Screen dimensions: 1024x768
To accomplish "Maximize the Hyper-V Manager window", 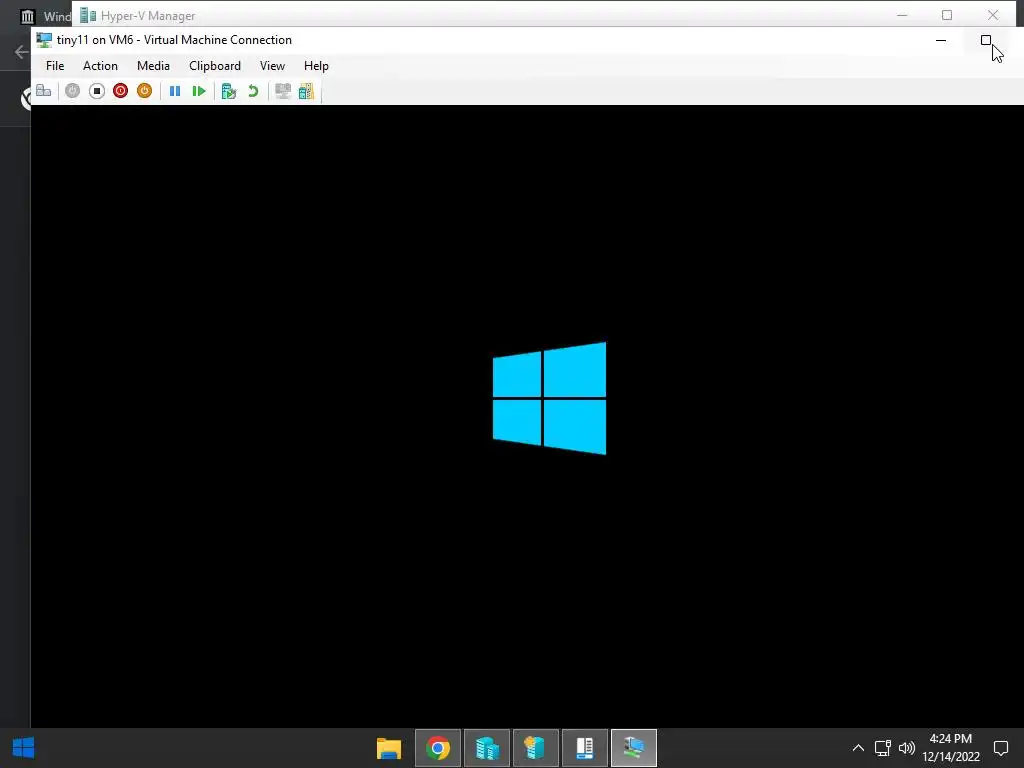I will tap(947, 15).
